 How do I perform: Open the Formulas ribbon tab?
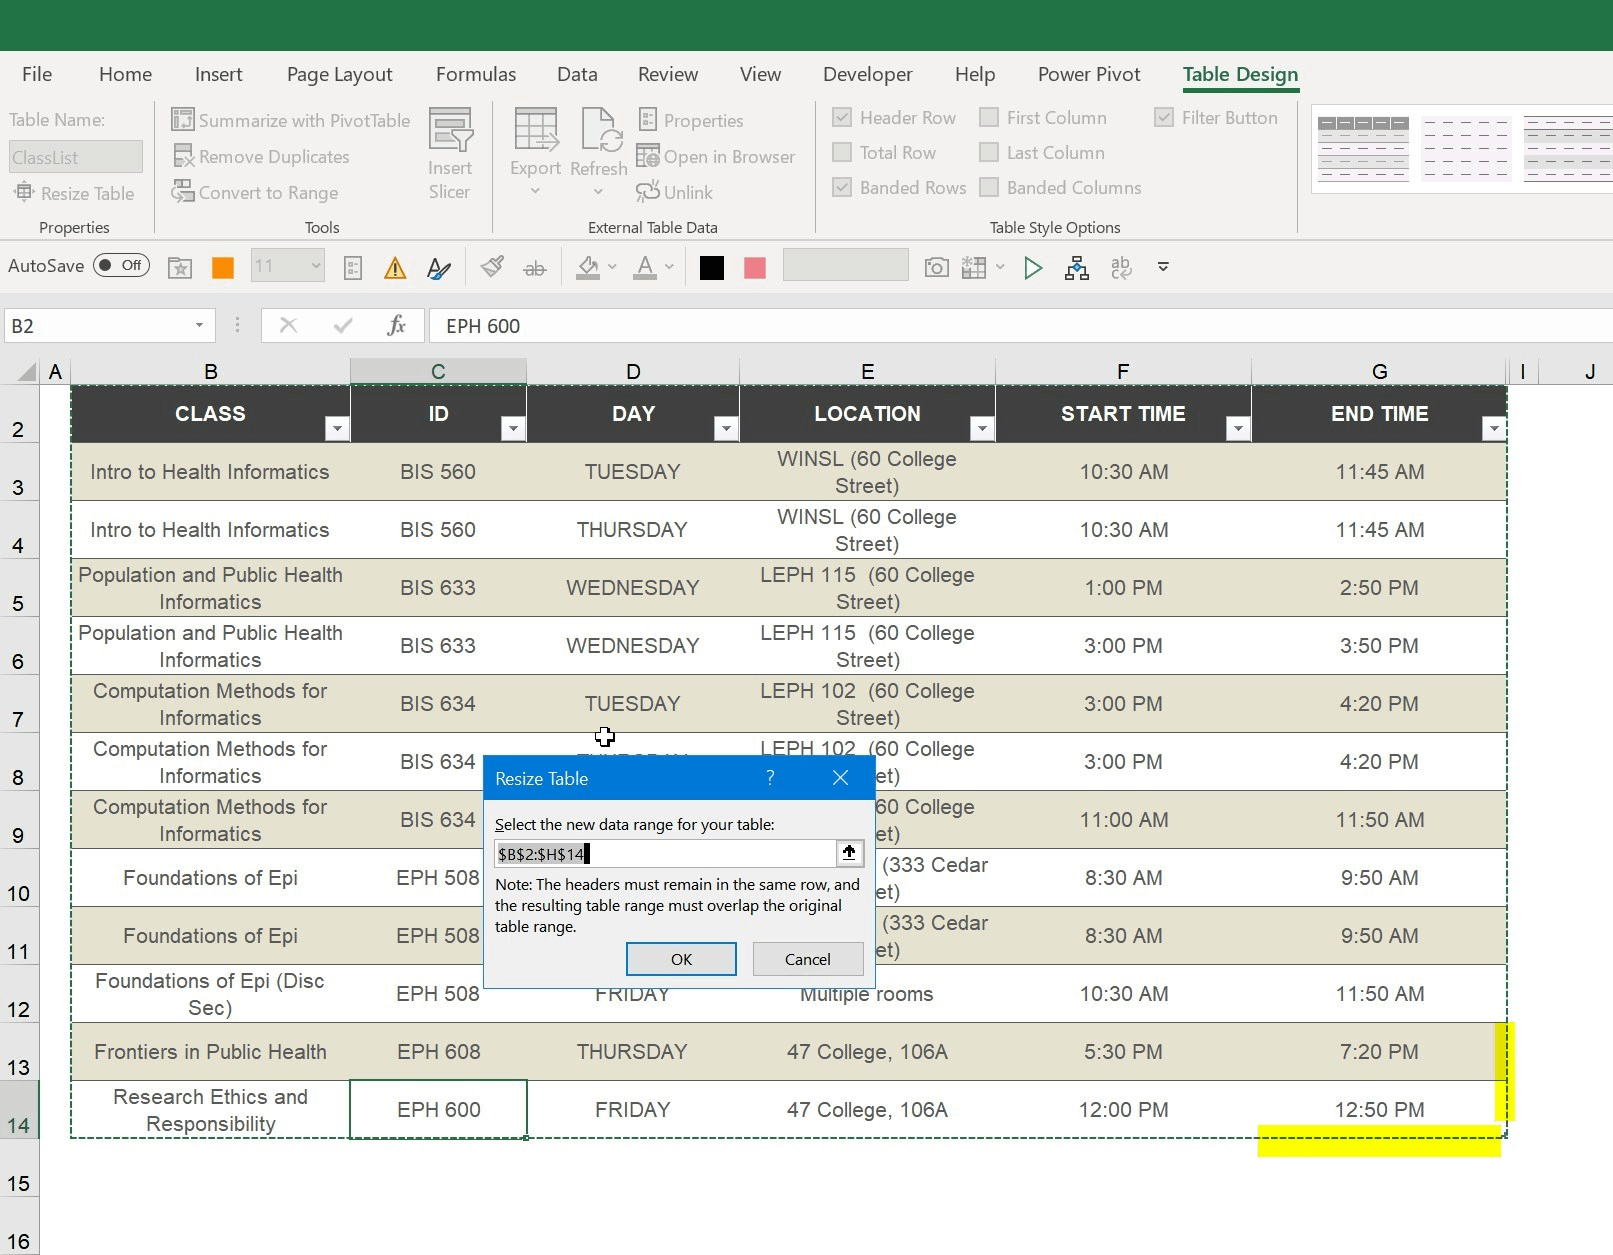[x=475, y=75]
